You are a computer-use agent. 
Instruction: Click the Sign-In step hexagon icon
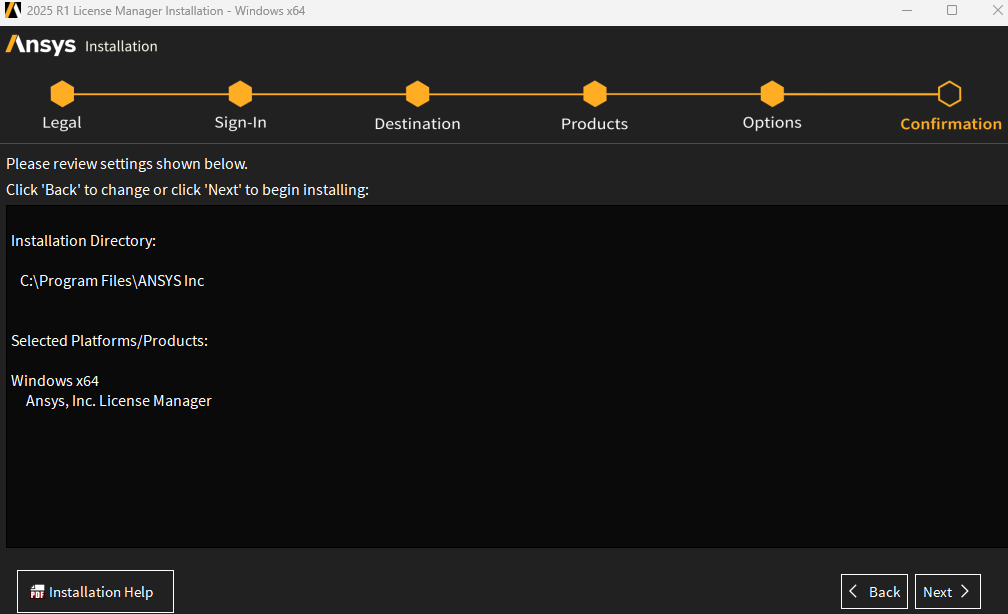pyautogui.click(x=240, y=94)
